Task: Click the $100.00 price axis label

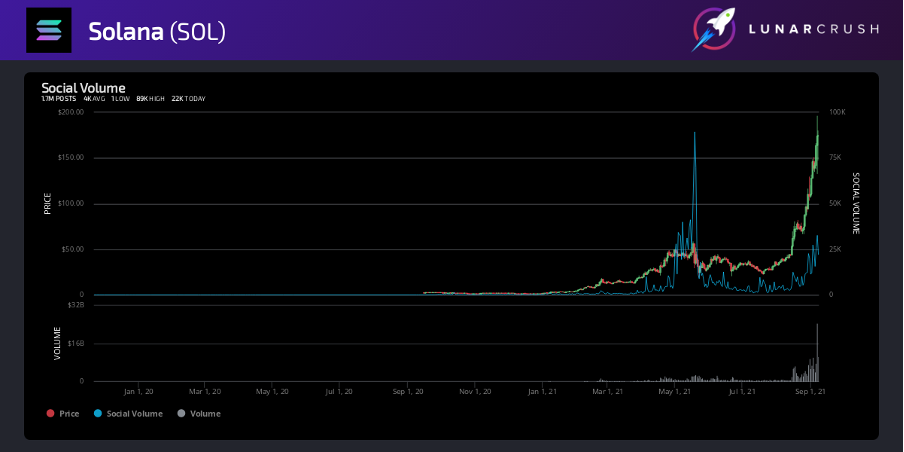Action: [x=71, y=204]
